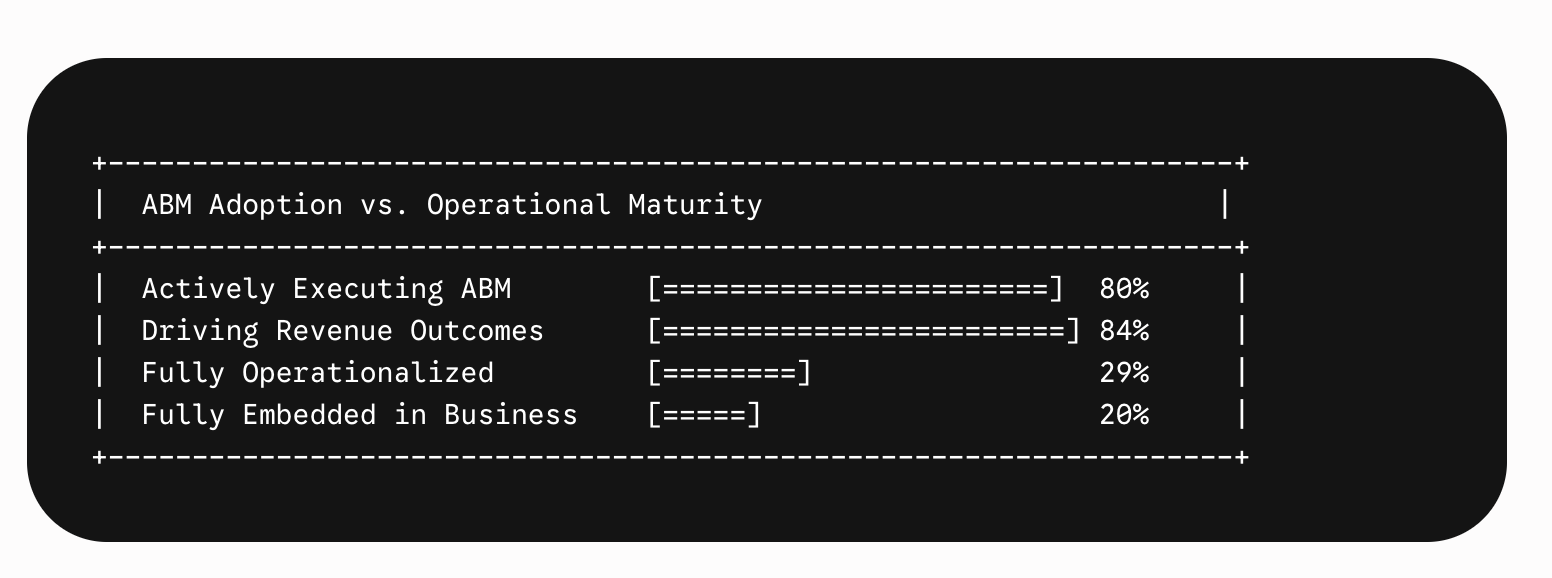Select the 'Driving Revenue Outcomes' label
1552x578 pixels.
(x=343, y=331)
